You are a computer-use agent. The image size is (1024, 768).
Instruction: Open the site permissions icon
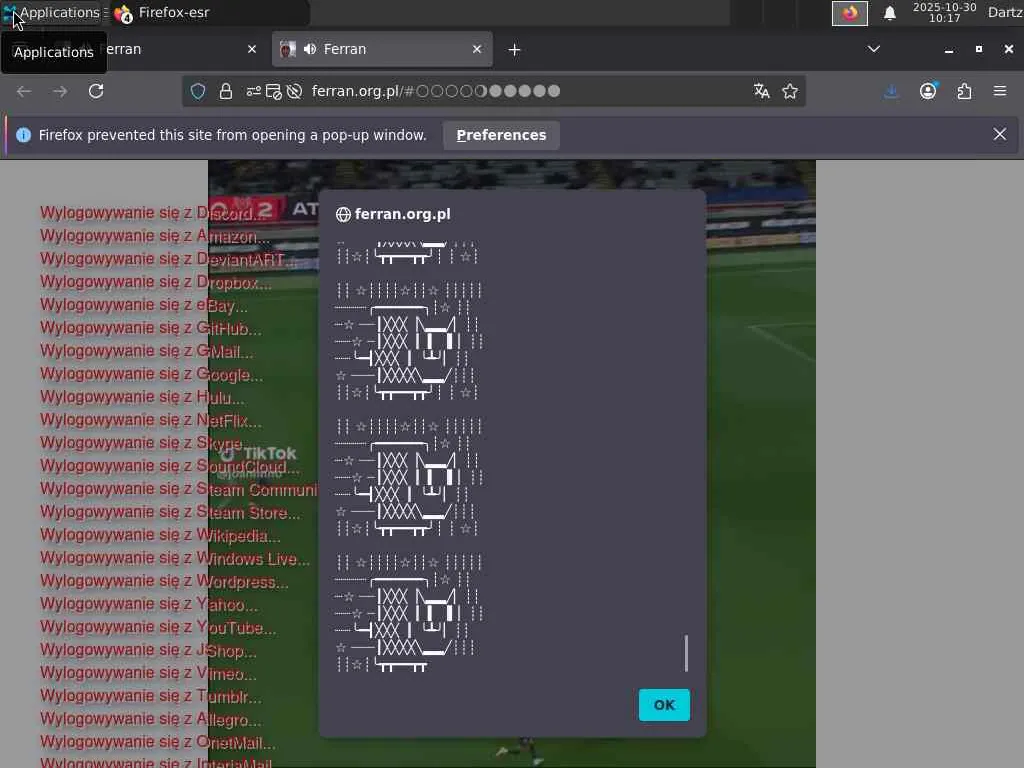coord(253,91)
